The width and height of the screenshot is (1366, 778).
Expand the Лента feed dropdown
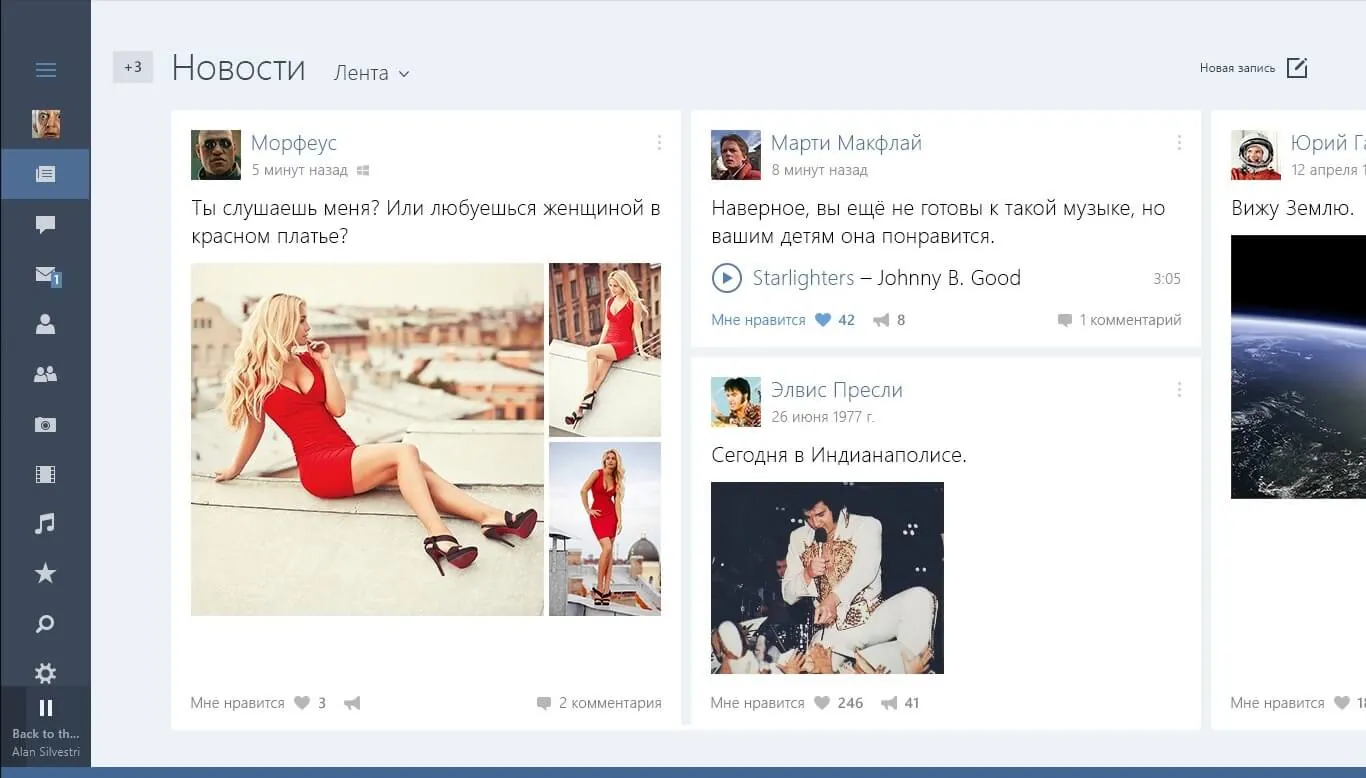coord(372,73)
